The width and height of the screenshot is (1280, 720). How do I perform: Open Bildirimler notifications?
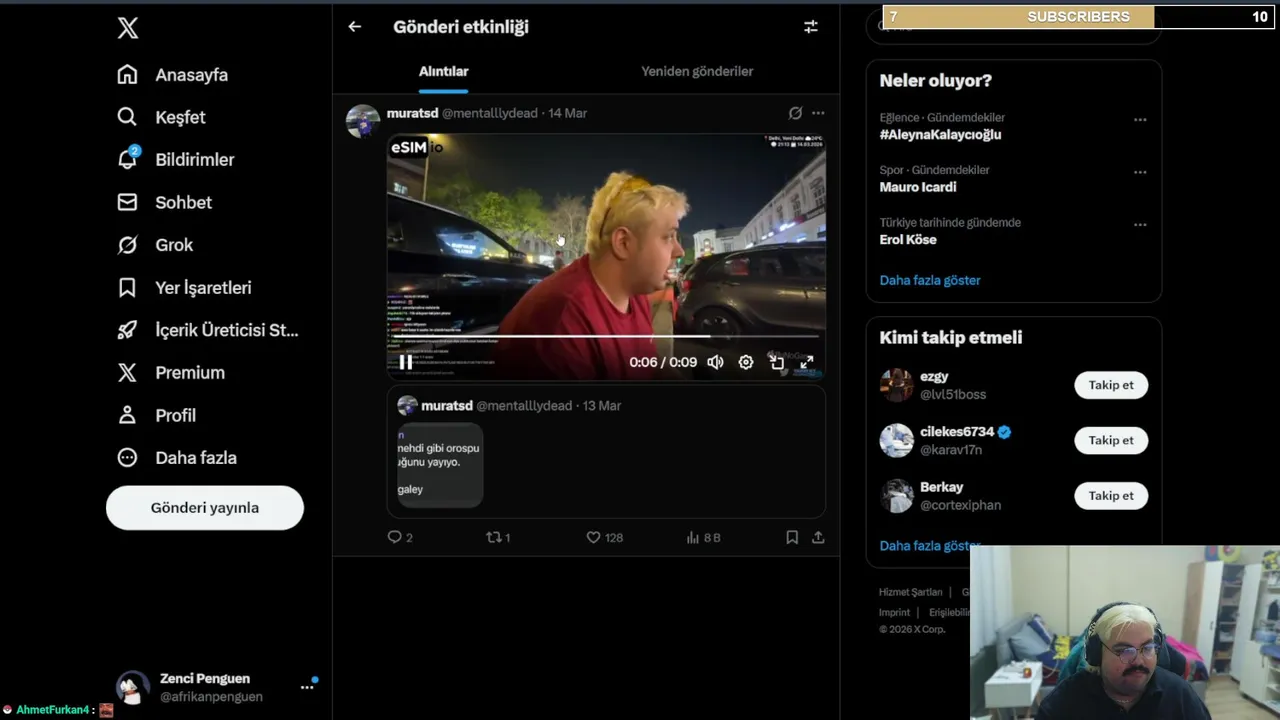[x=176, y=160]
